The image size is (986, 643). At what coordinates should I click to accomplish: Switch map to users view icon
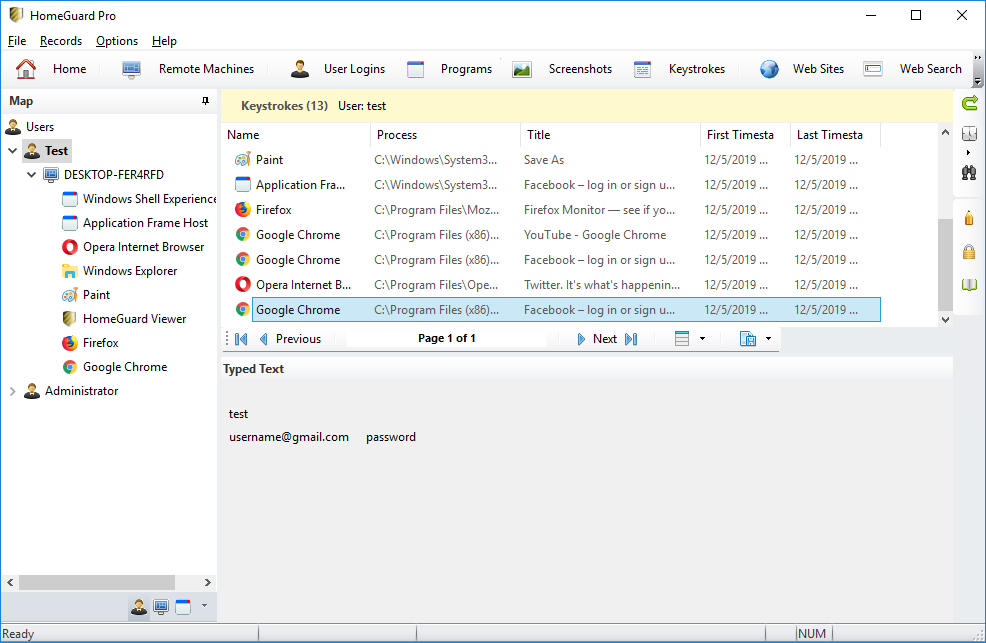point(139,607)
